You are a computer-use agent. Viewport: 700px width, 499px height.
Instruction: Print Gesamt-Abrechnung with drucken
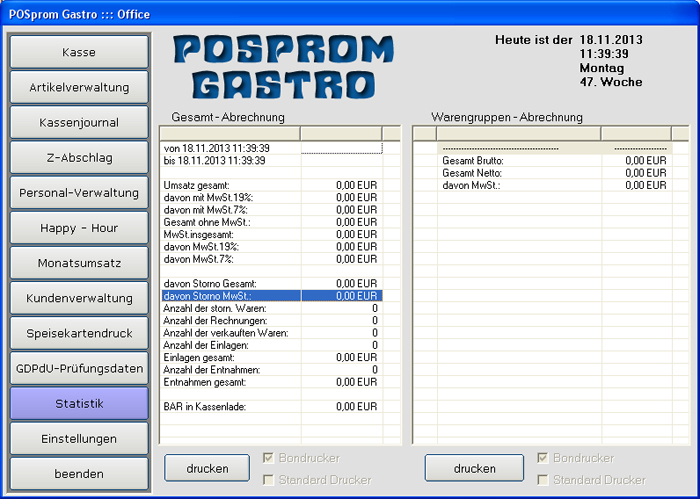pos(207,468)
